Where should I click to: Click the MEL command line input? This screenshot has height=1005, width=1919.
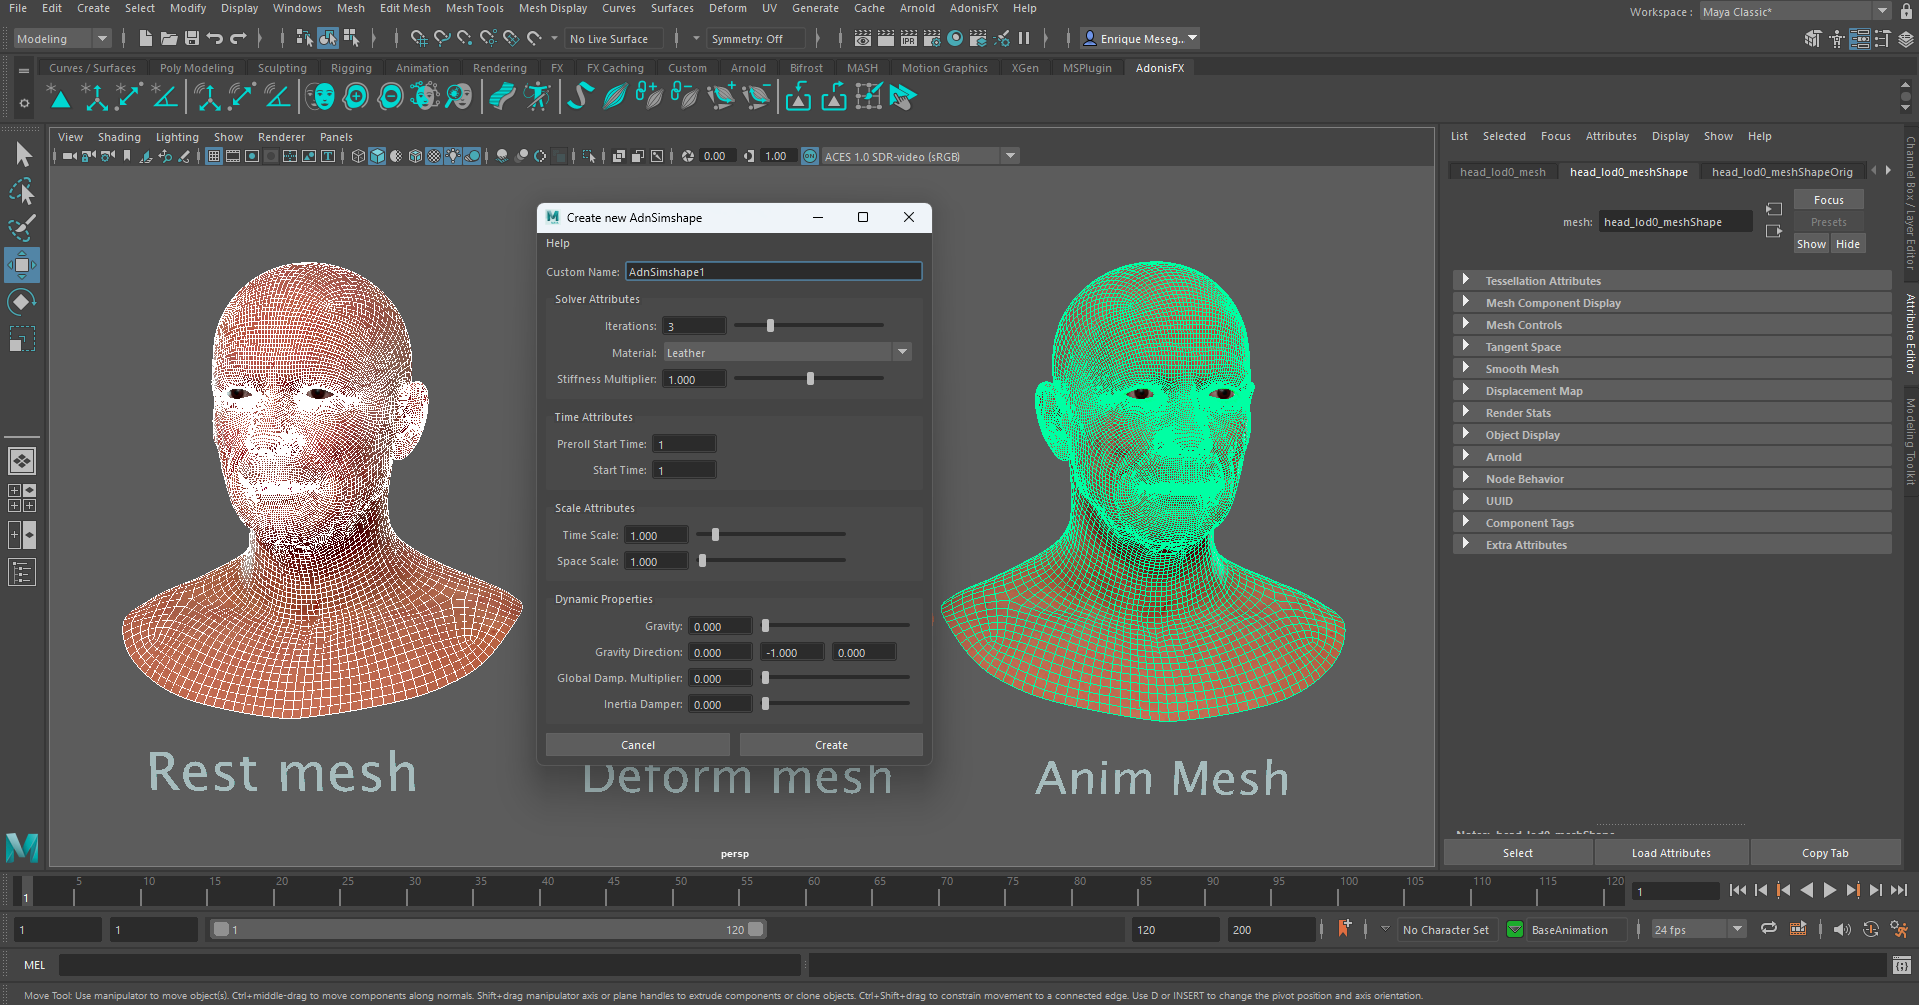pos(430,965)
